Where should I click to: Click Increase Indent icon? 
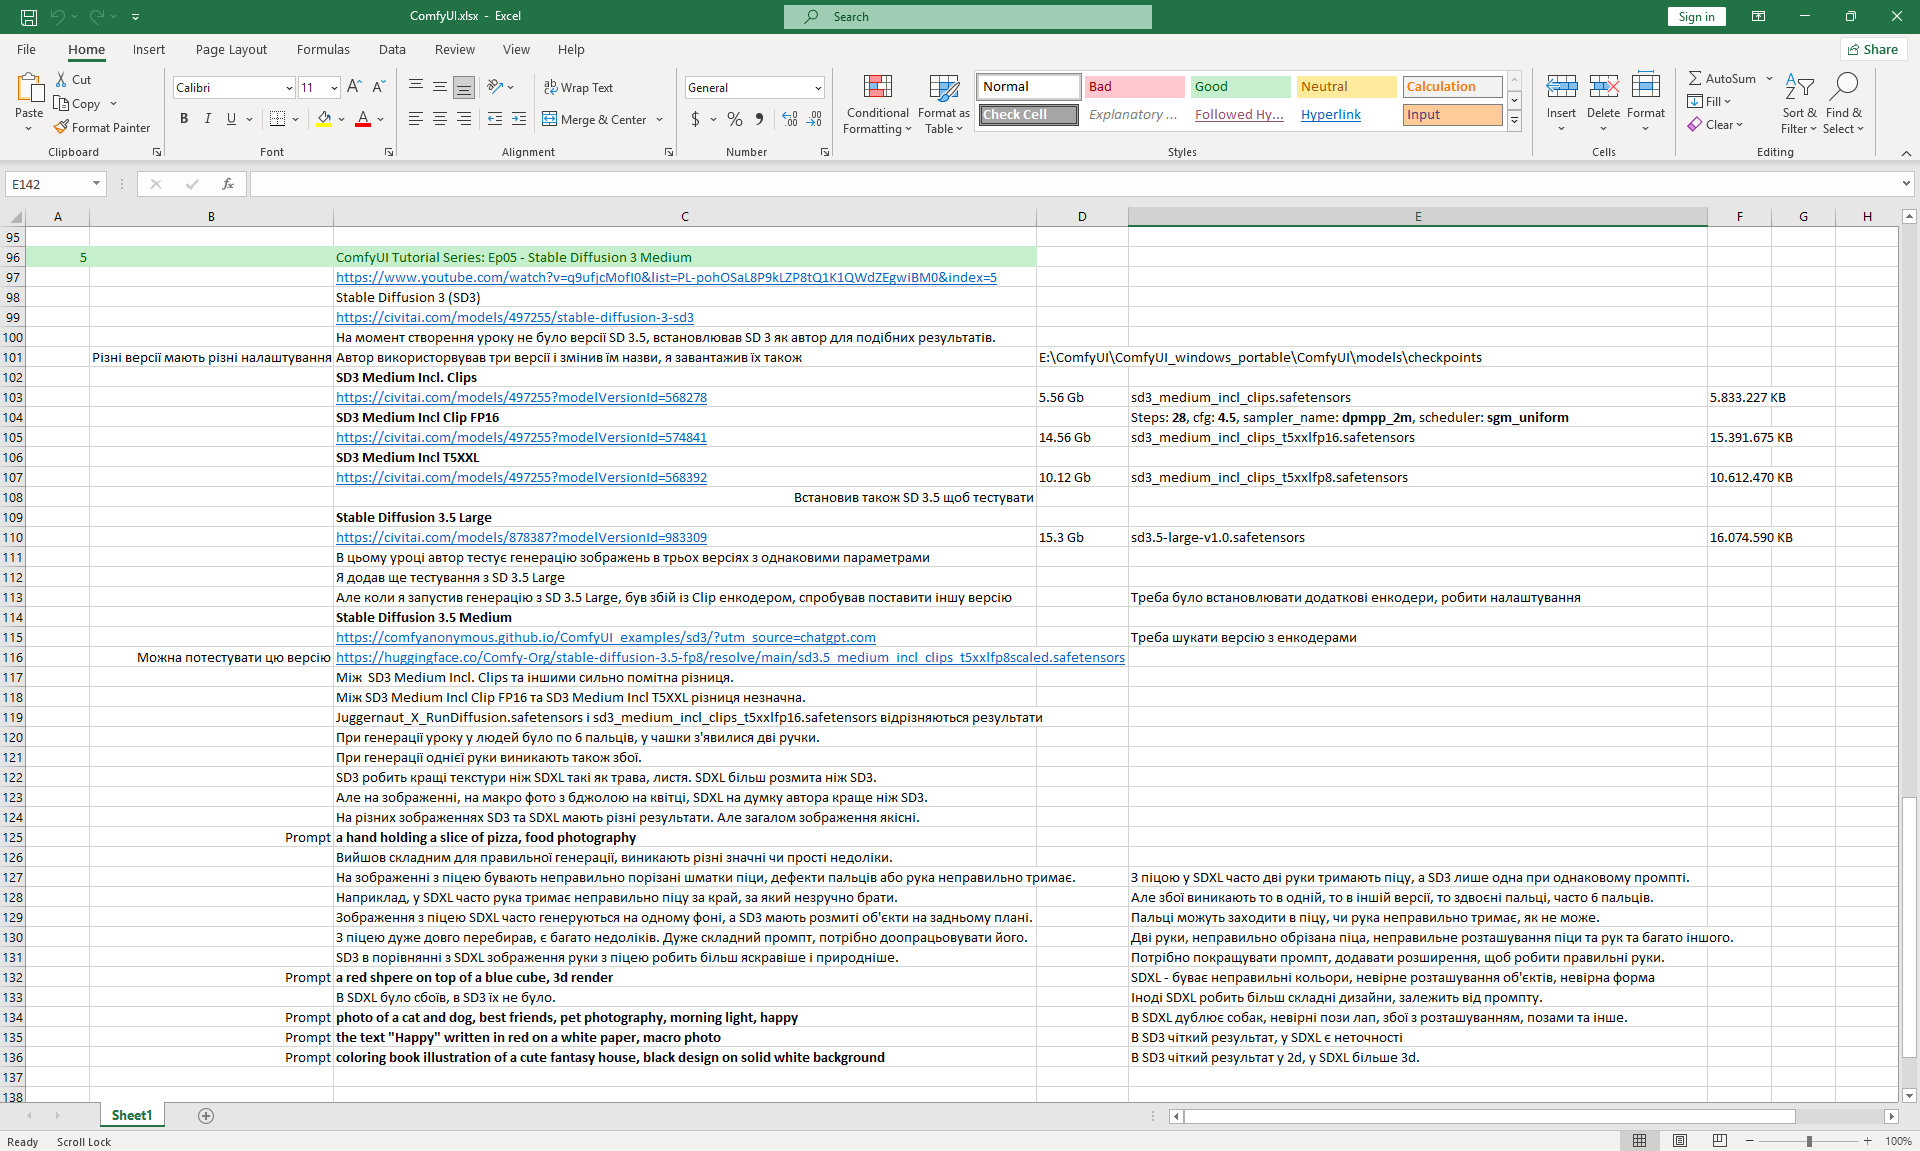[518, 119]
